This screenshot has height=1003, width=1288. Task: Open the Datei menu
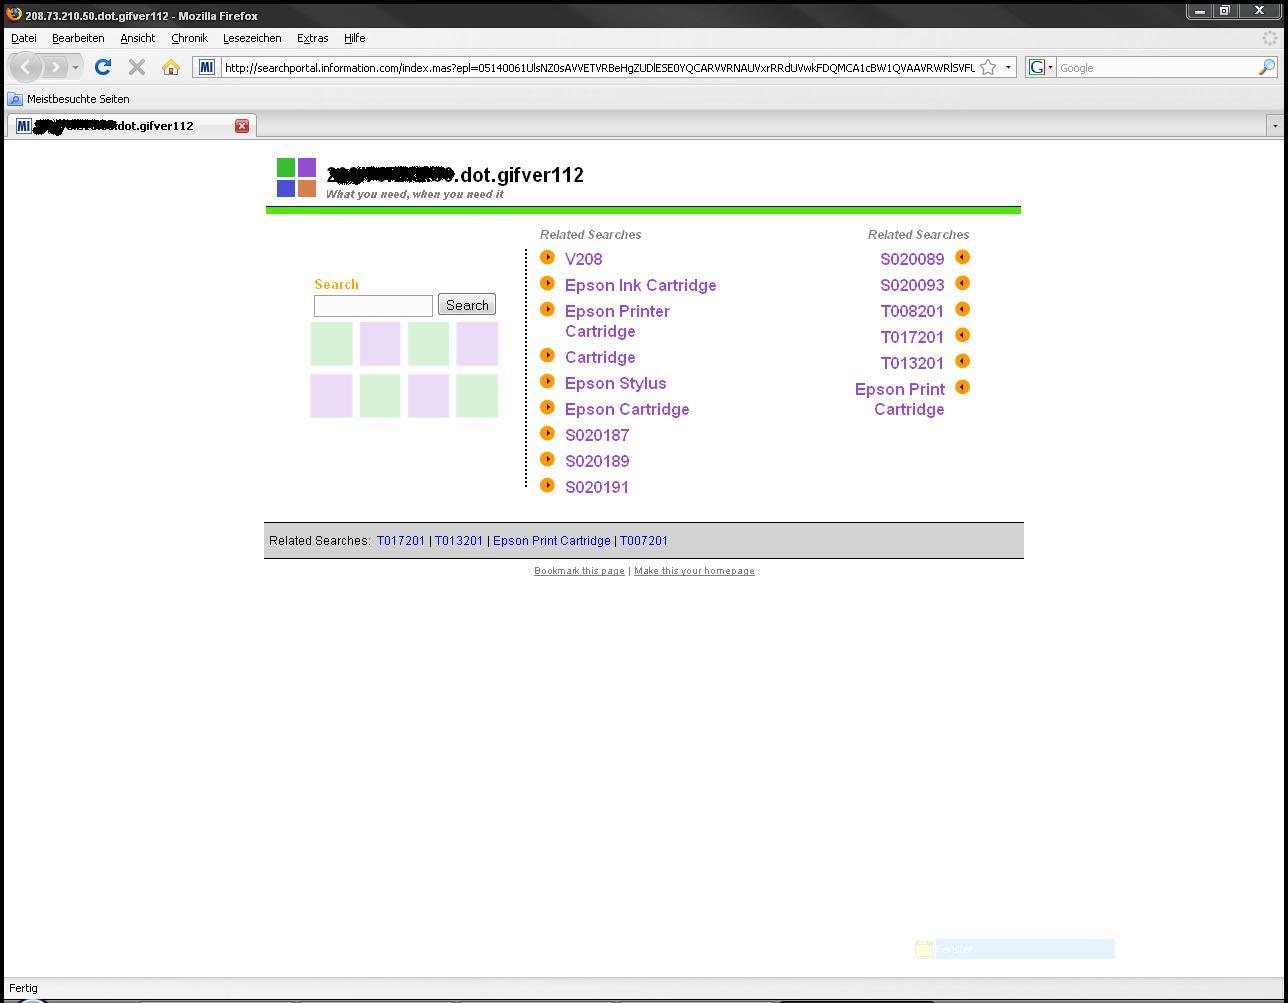(x=24, y=38)
